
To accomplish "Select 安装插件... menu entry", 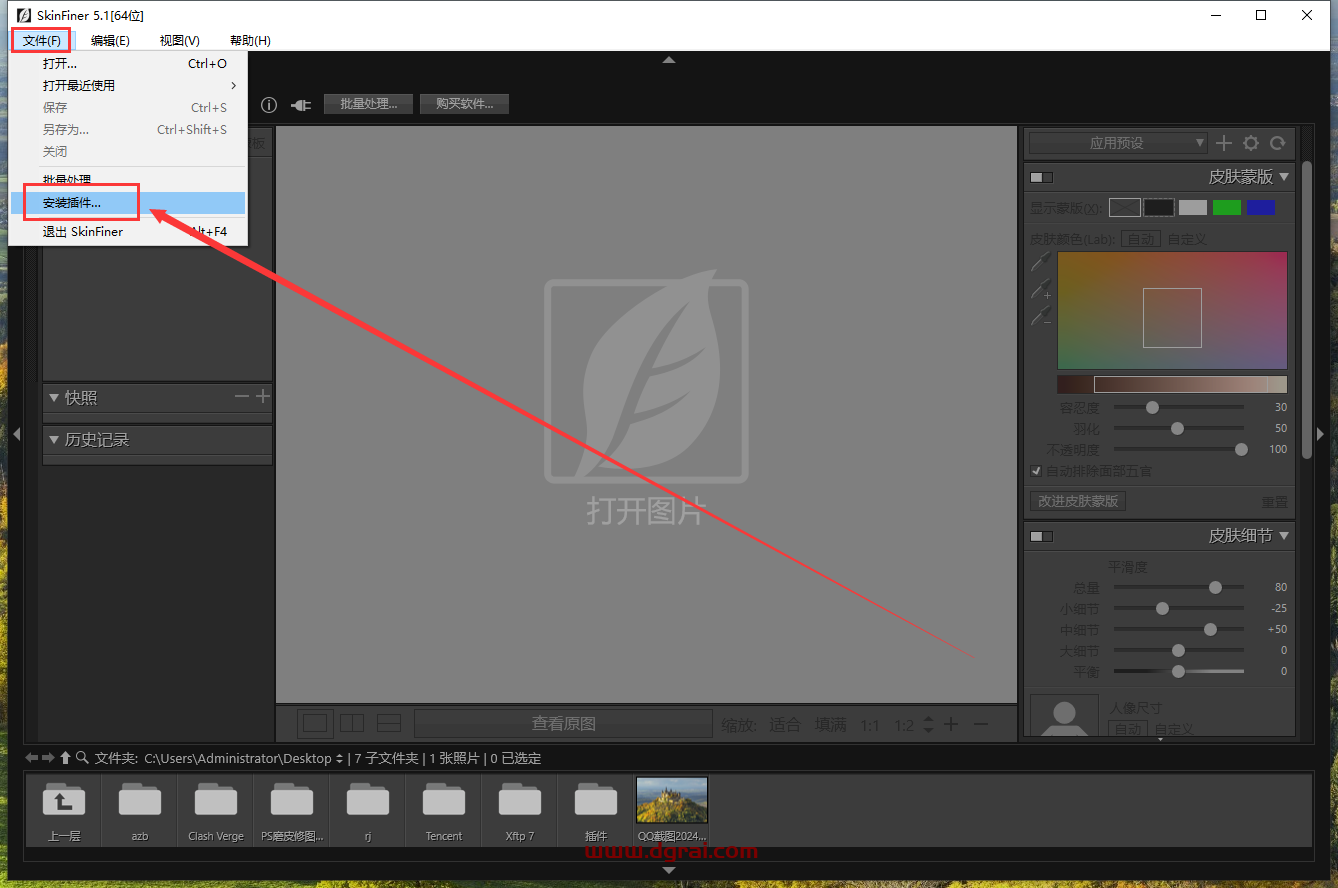I will (72, 203).
